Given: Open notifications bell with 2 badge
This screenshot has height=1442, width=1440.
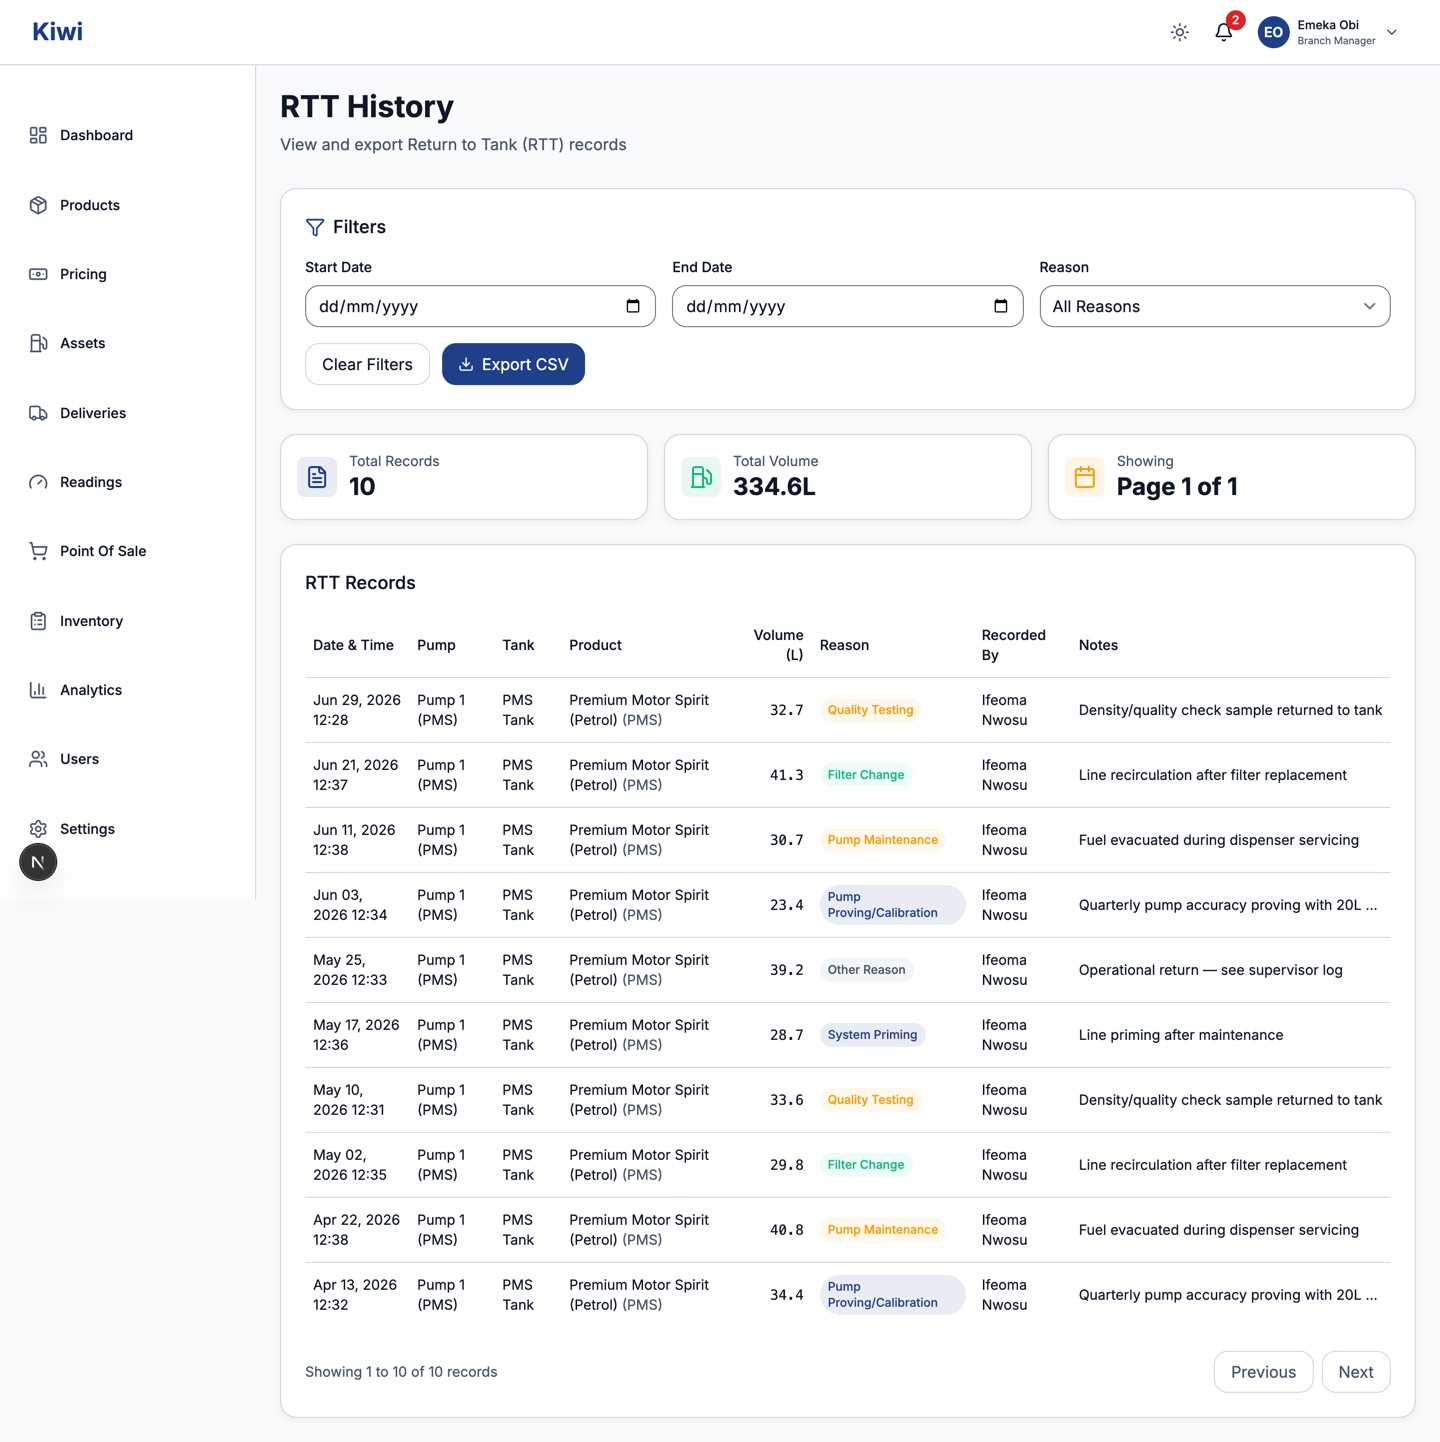Looking at the screenshot, I should pos(1224,32).
